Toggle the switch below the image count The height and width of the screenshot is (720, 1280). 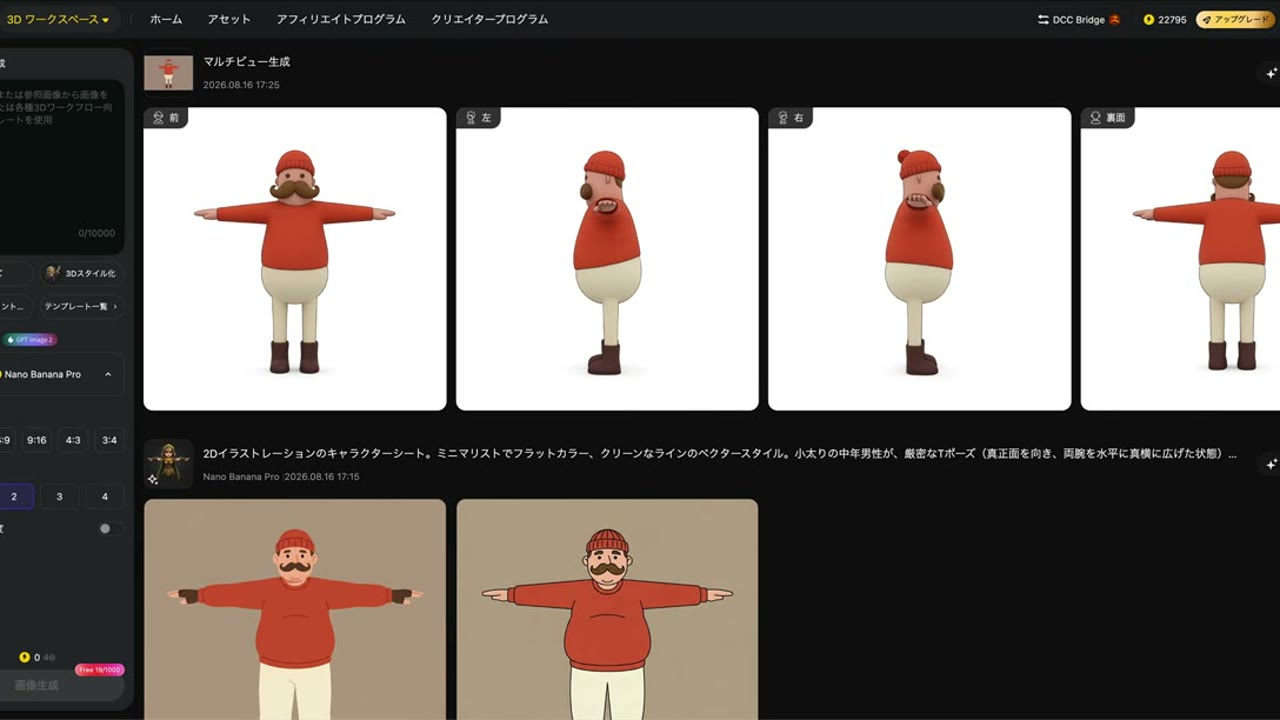click(x=111, y=528)
